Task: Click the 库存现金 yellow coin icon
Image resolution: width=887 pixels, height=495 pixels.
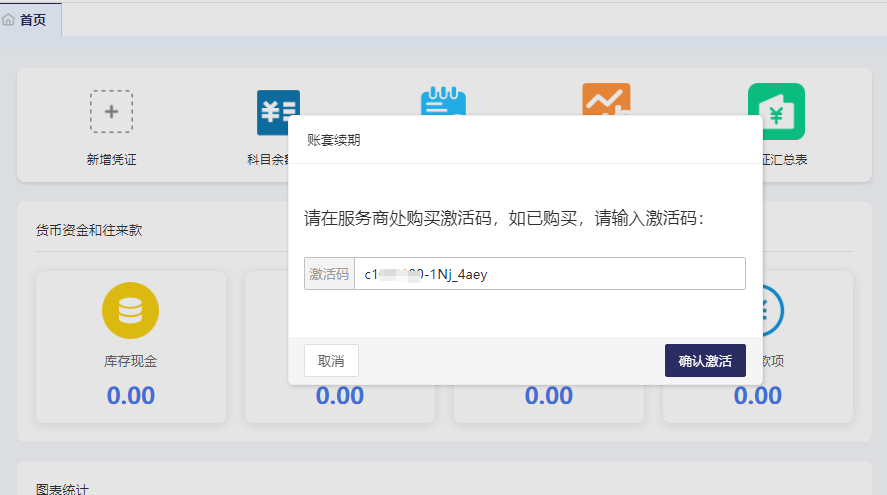Action: [131, 311]
